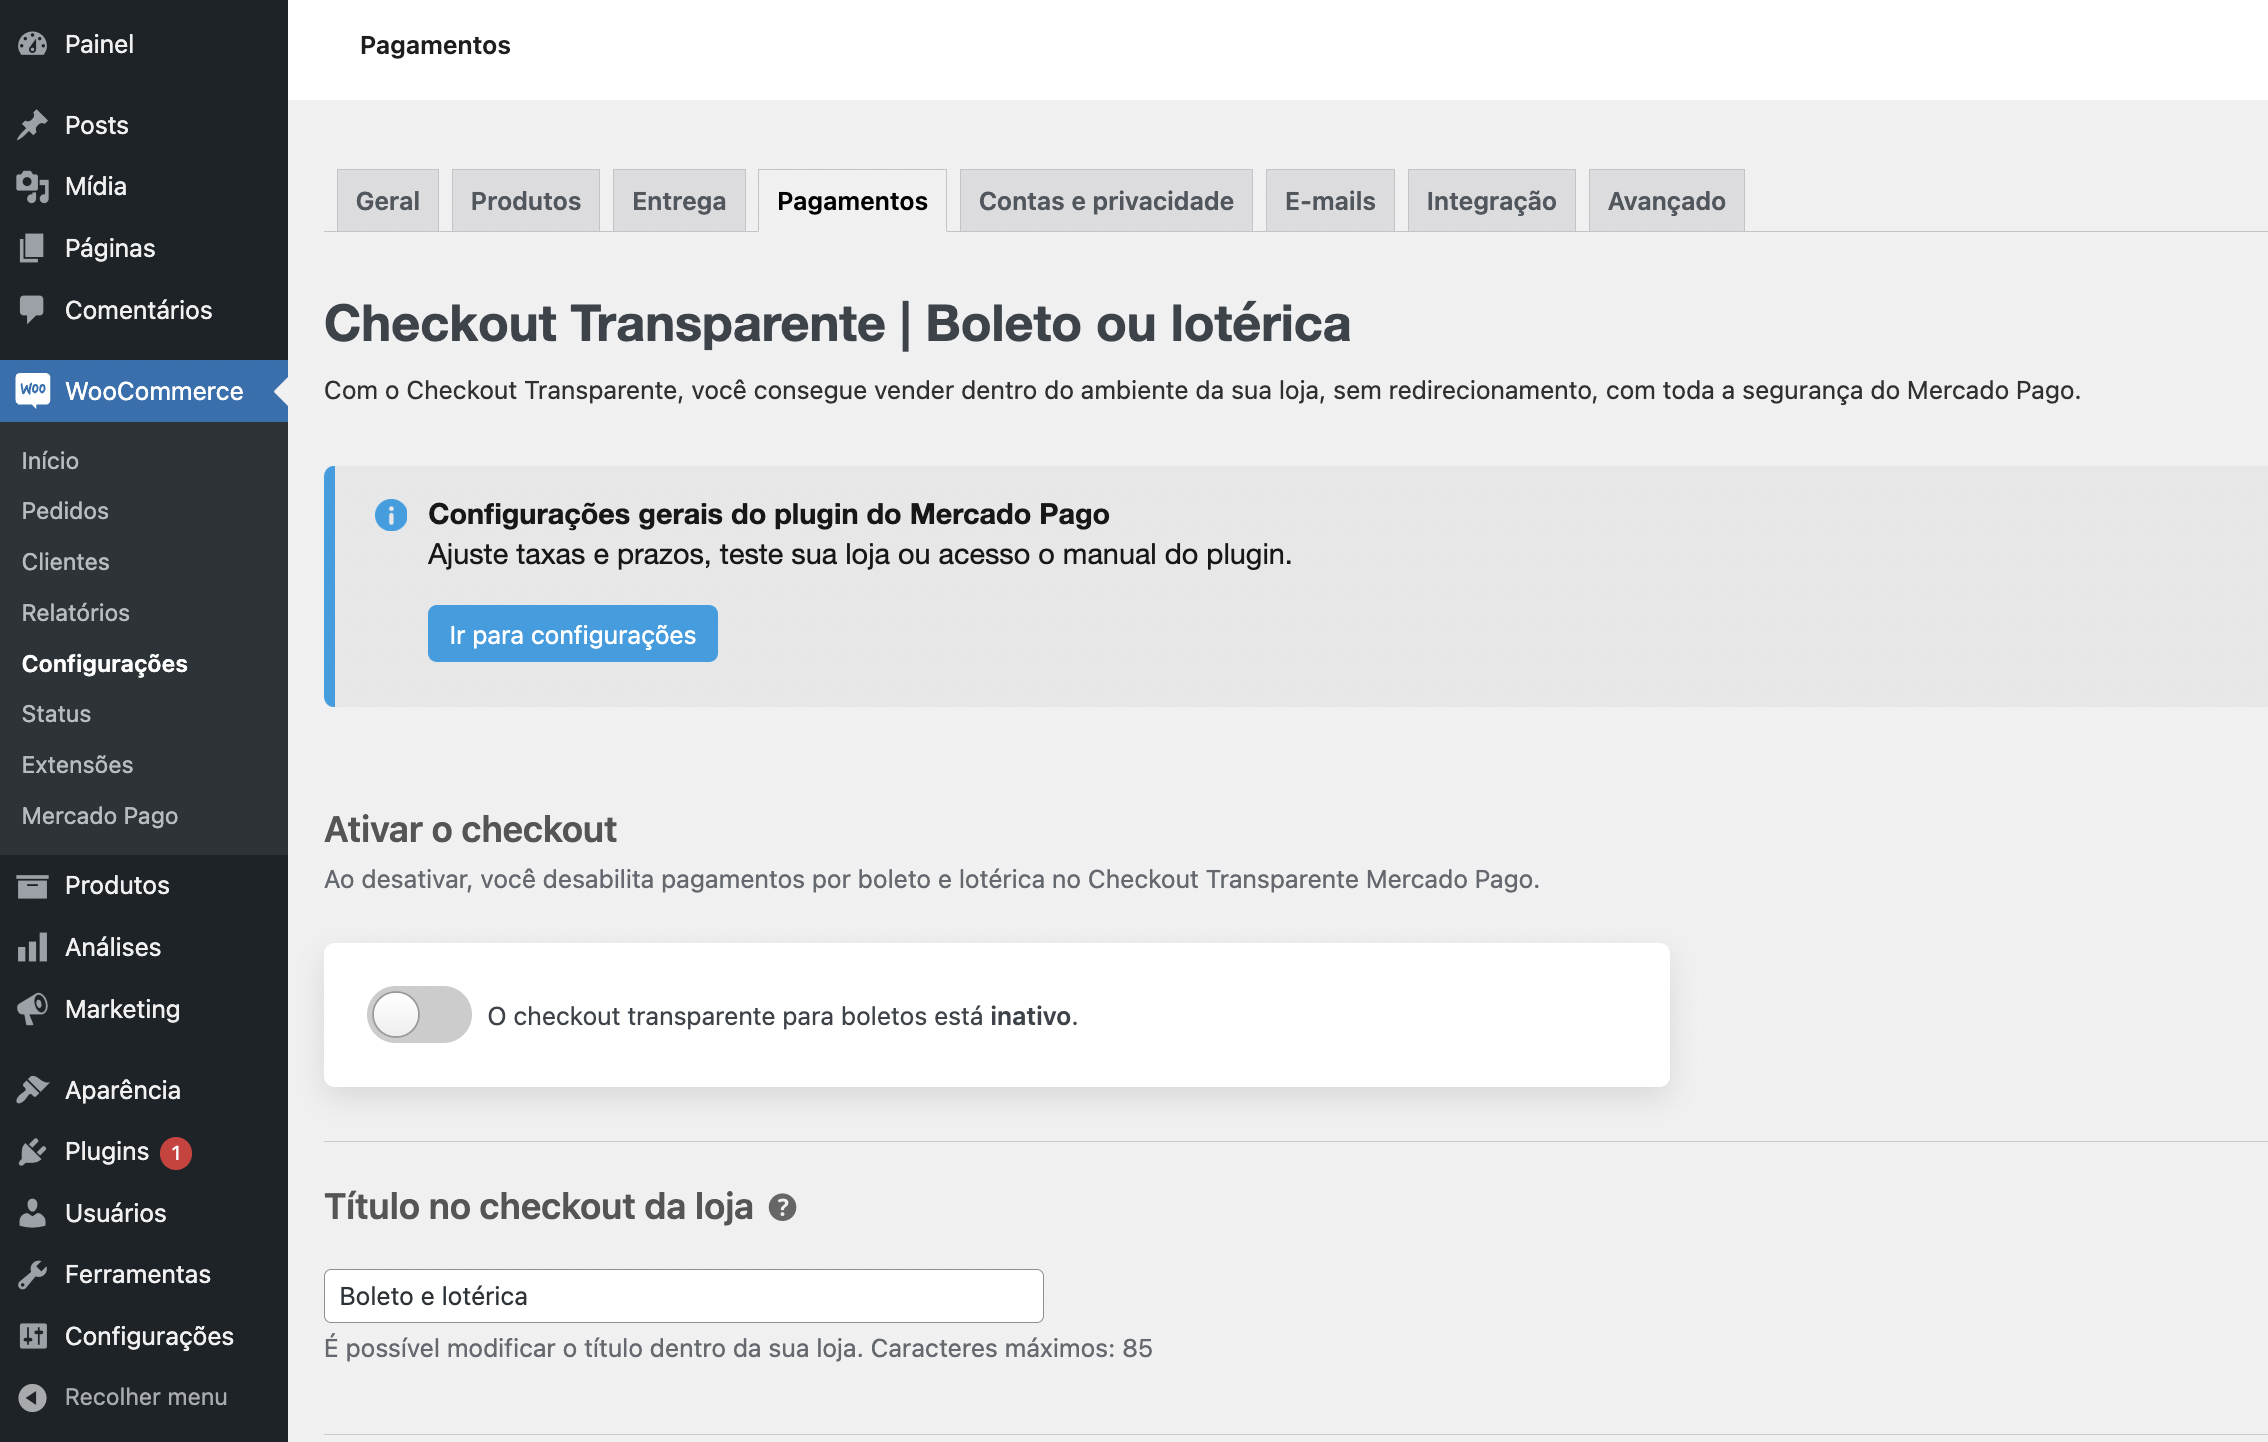Select the Pagamentos tab

pyautogui.click(x=853, y=201)
